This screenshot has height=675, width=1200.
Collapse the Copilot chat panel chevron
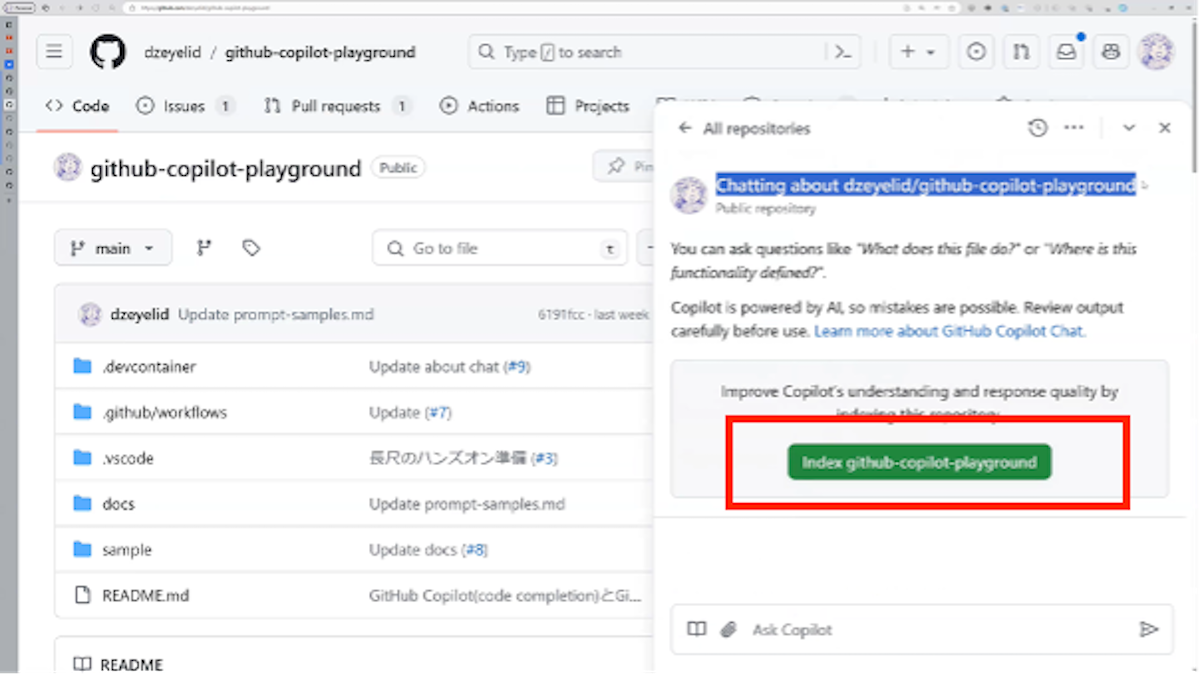(x=1129, y=128)
